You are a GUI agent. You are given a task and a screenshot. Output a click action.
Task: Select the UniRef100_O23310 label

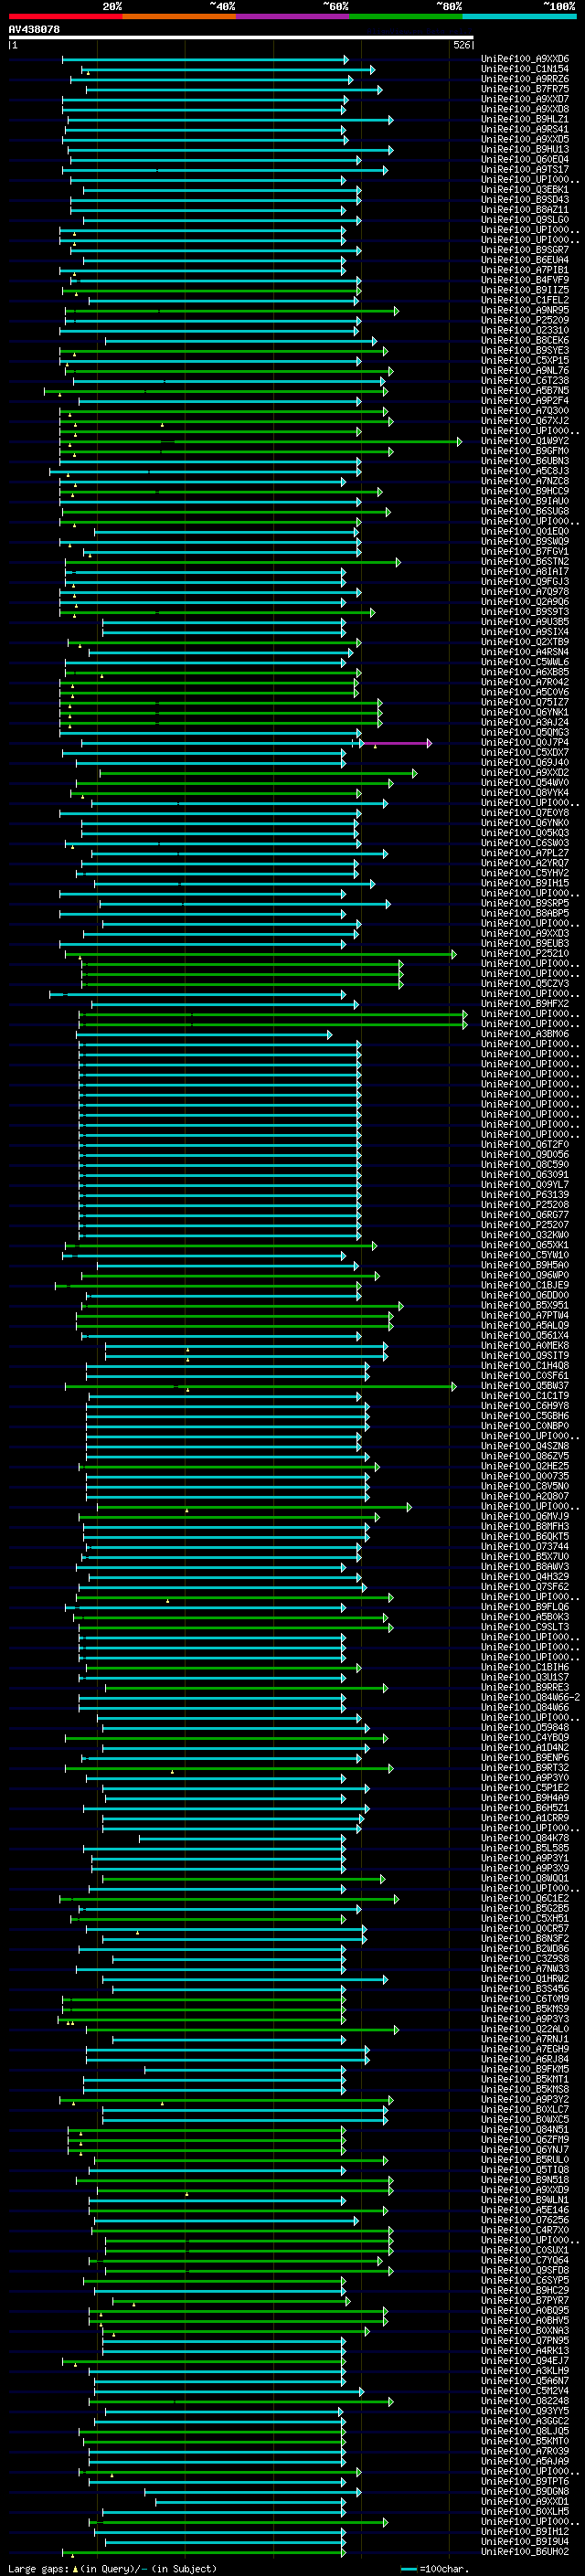525,330
